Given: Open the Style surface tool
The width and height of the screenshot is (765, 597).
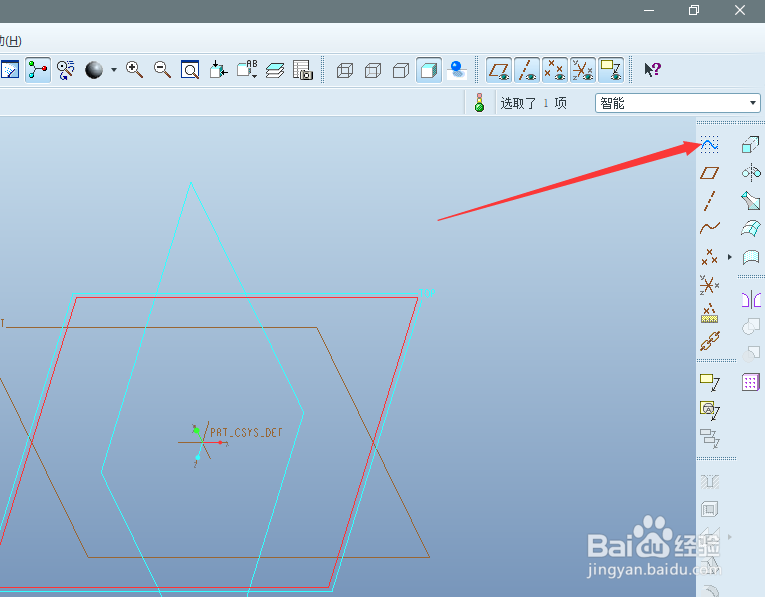Looking at the screenshot, I should (751, 257).
